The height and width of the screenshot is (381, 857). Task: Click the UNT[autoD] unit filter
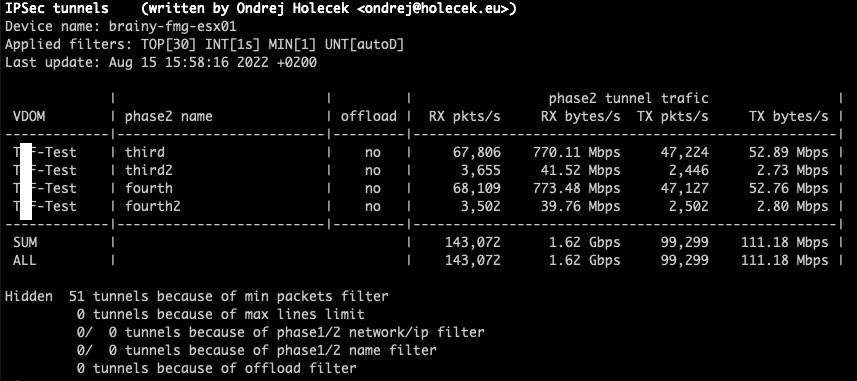point(365,45)
